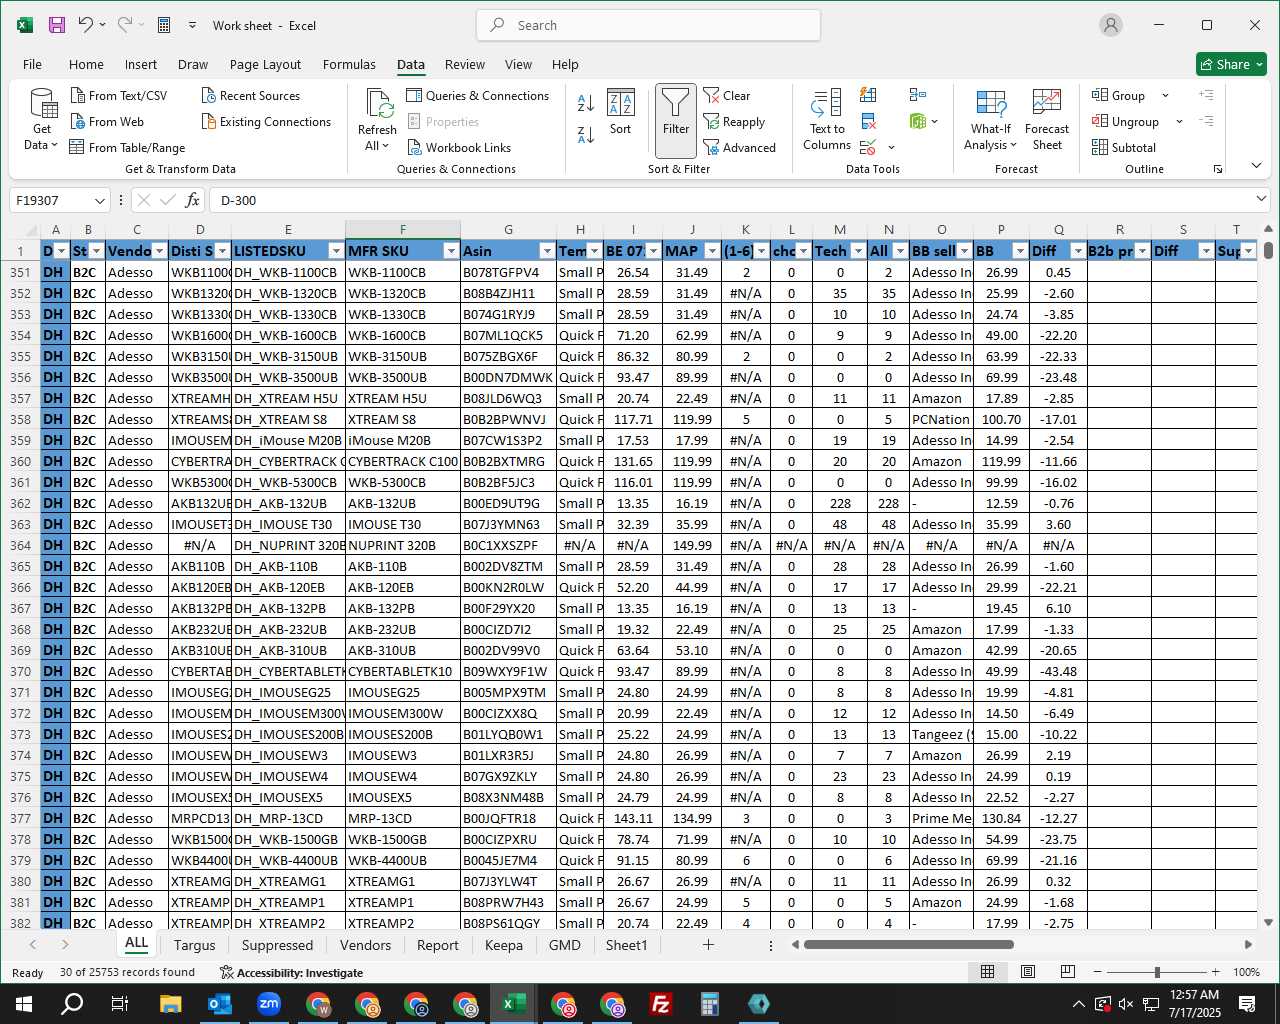Expand the Group dropdown arrow

tap(1165, 95)
